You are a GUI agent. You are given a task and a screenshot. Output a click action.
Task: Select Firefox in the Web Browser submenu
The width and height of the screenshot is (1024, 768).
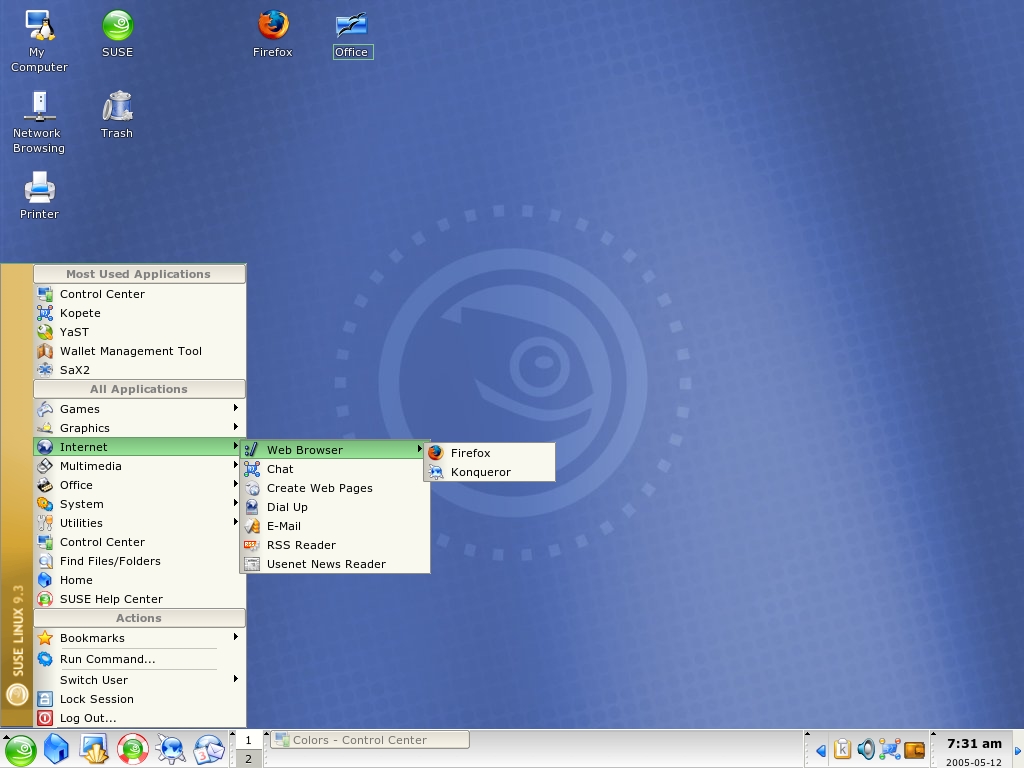coord(490,453)
